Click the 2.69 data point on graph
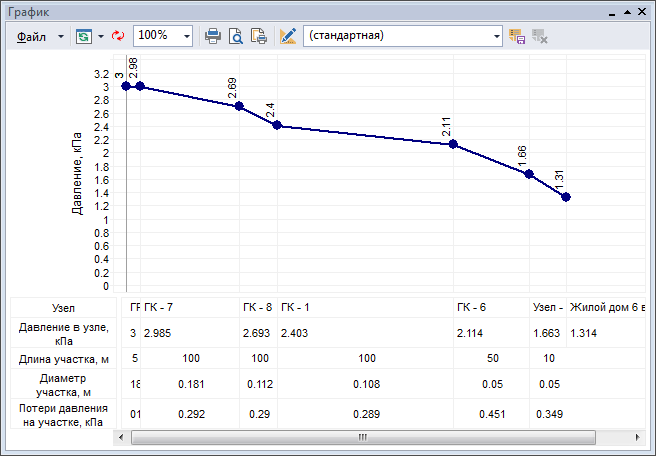The width and height of the screenshot is (656, 456). 239,106
